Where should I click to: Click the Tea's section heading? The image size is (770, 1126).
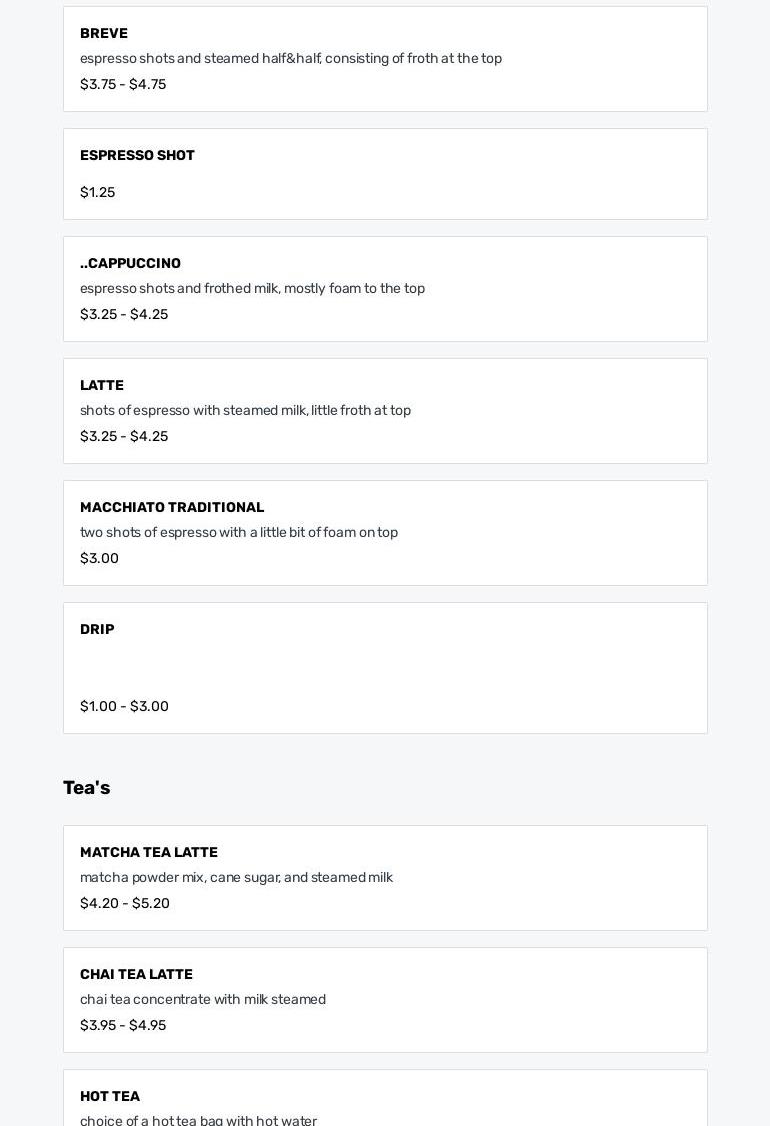pos(86,788)
